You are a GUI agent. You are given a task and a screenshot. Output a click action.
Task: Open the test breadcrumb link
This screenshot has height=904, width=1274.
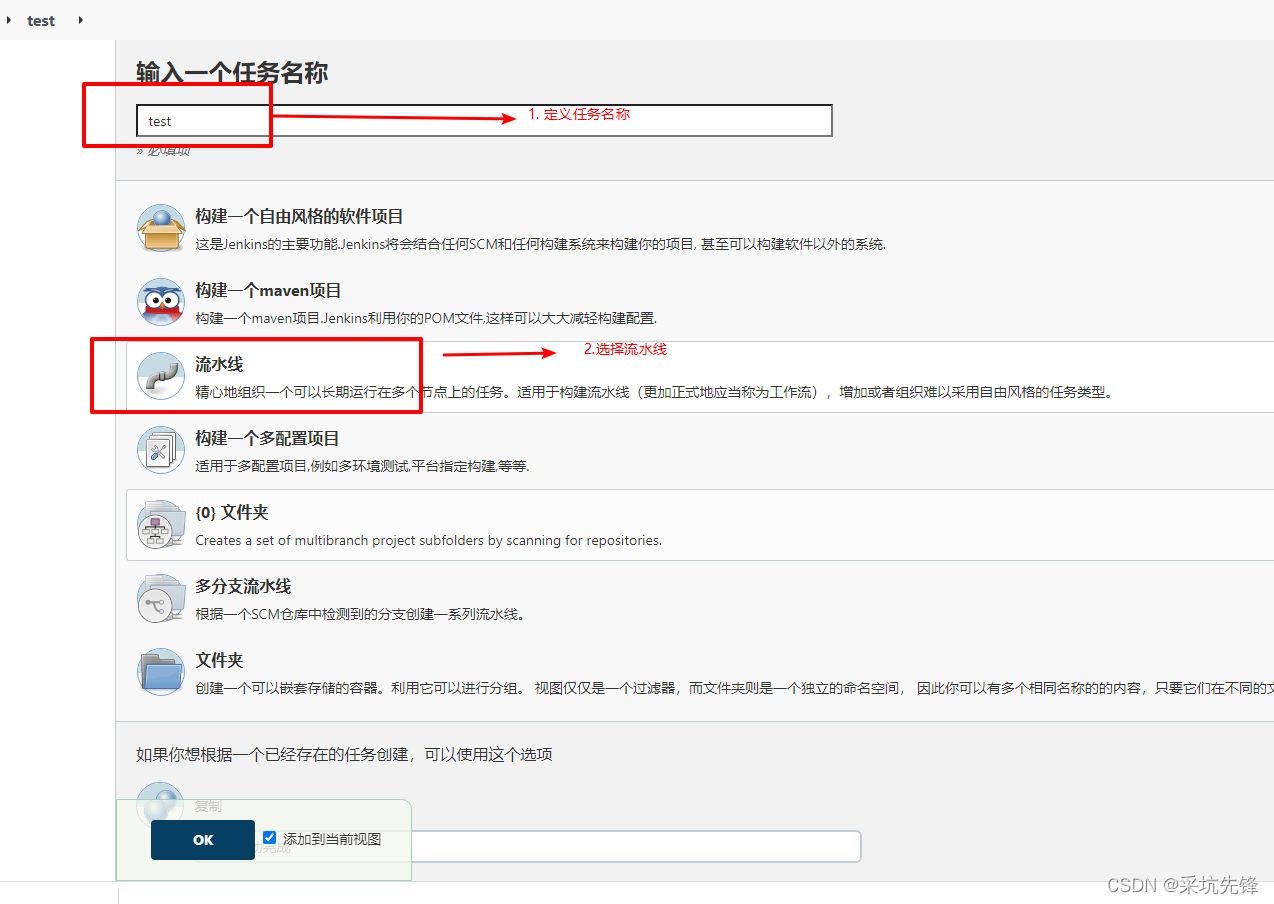click(x=41, y=20)
